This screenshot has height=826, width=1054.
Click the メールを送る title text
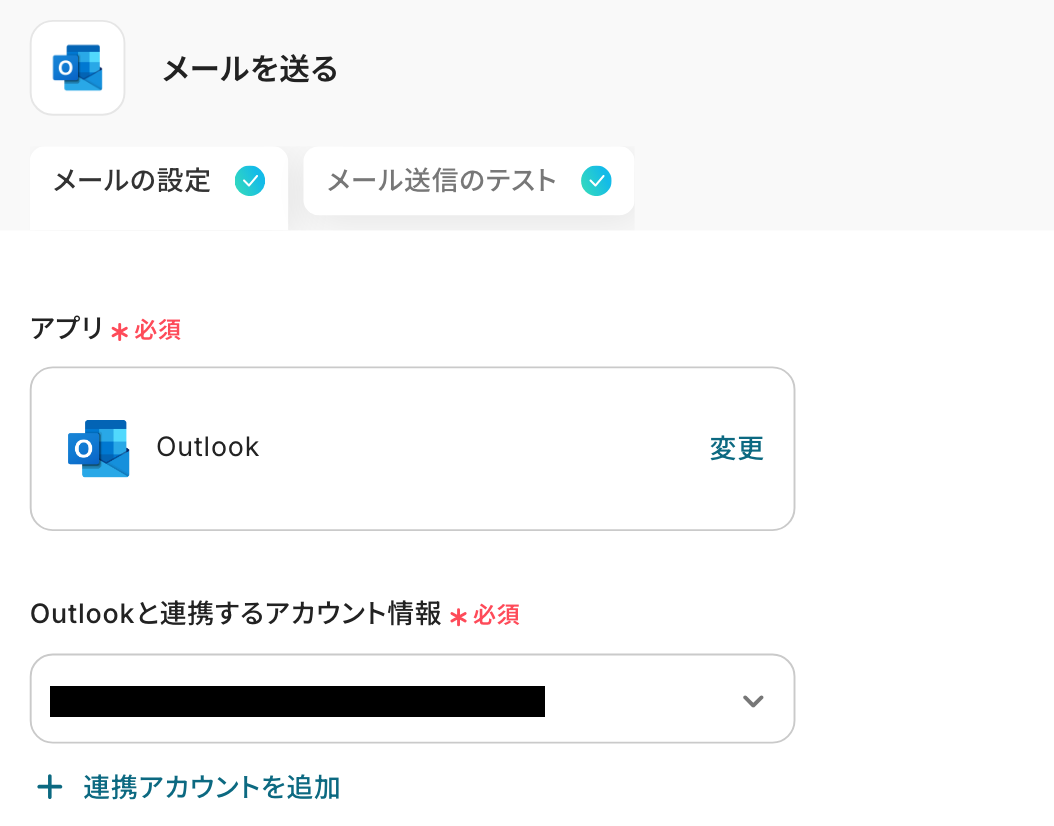click(250, 69)
